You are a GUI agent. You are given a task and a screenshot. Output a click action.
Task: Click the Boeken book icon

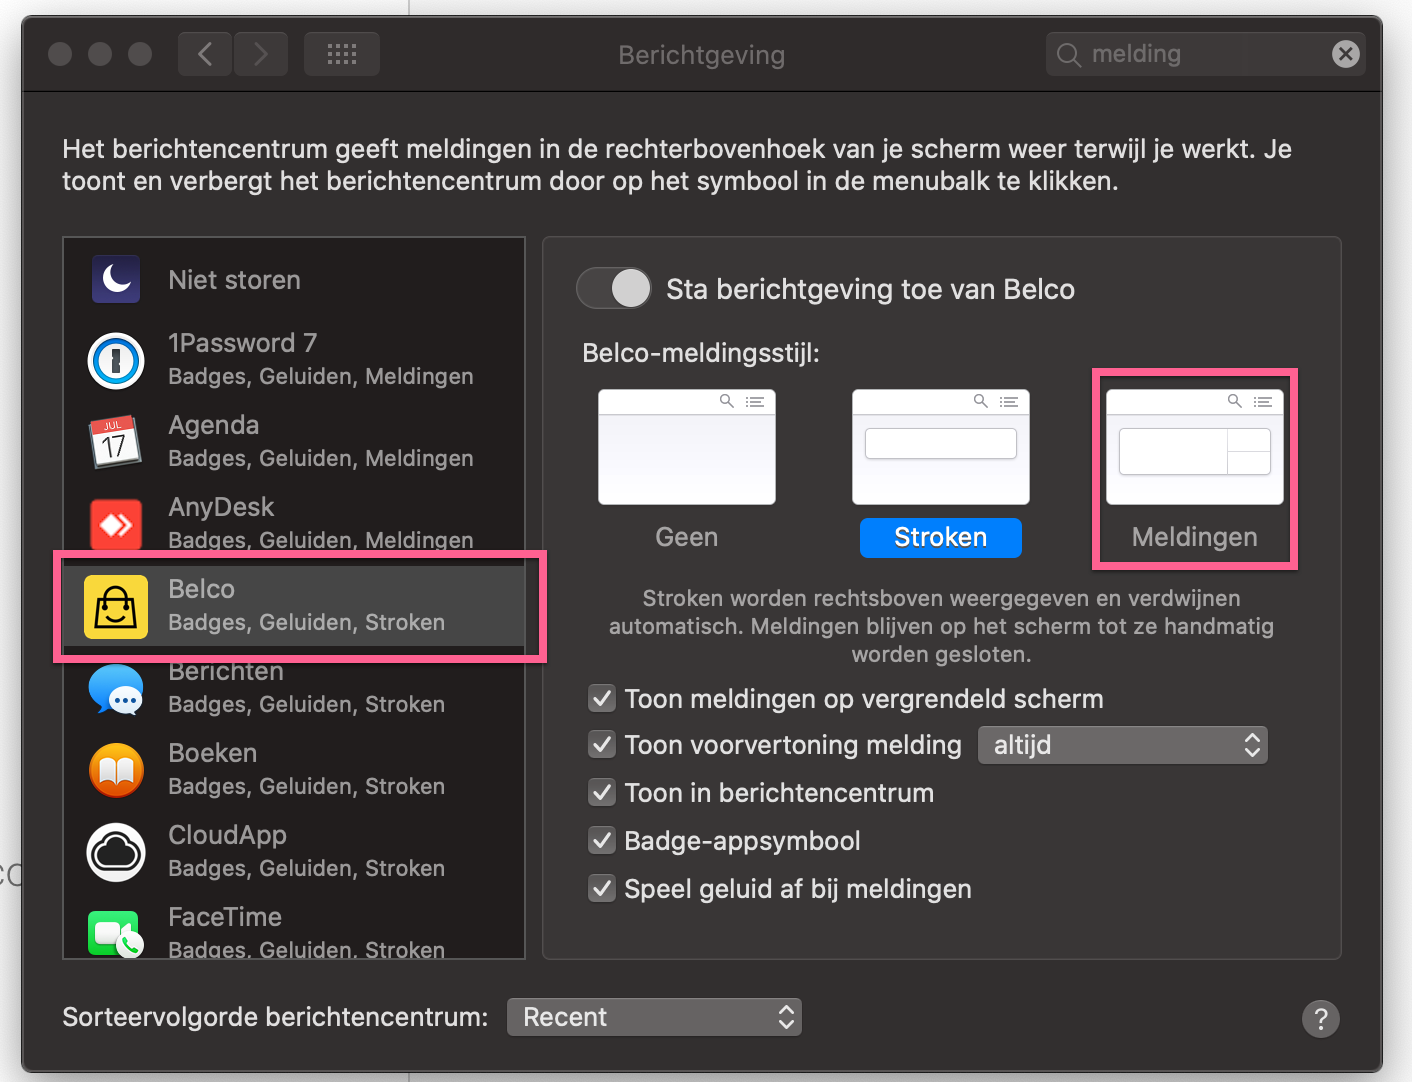pyautogui.click(x=116, y=770)
